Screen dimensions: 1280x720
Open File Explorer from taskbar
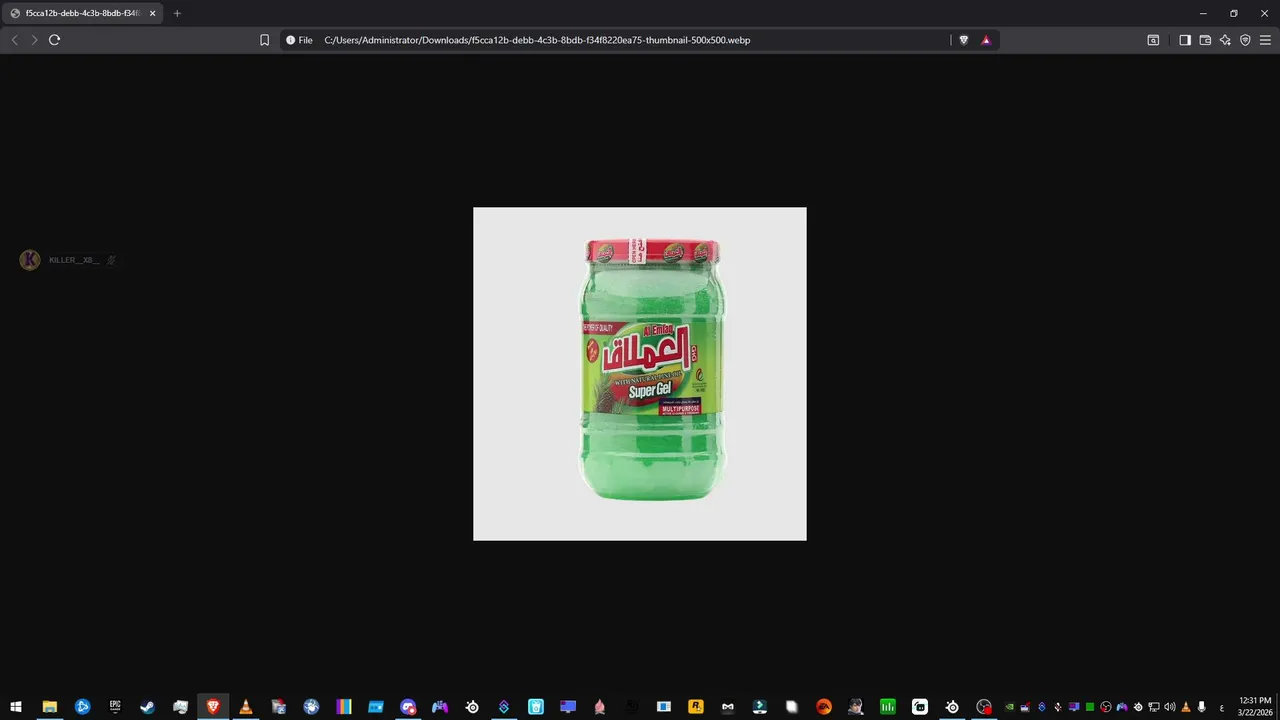49,707
